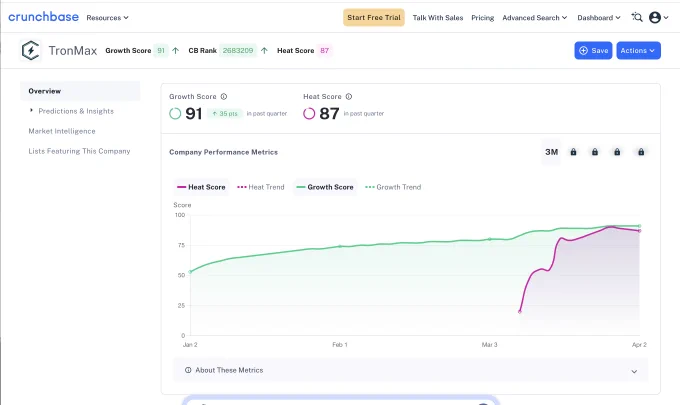680x405 pixels.
Task: Toggle the Heat Score legend series
Action: tap(201, 187)
